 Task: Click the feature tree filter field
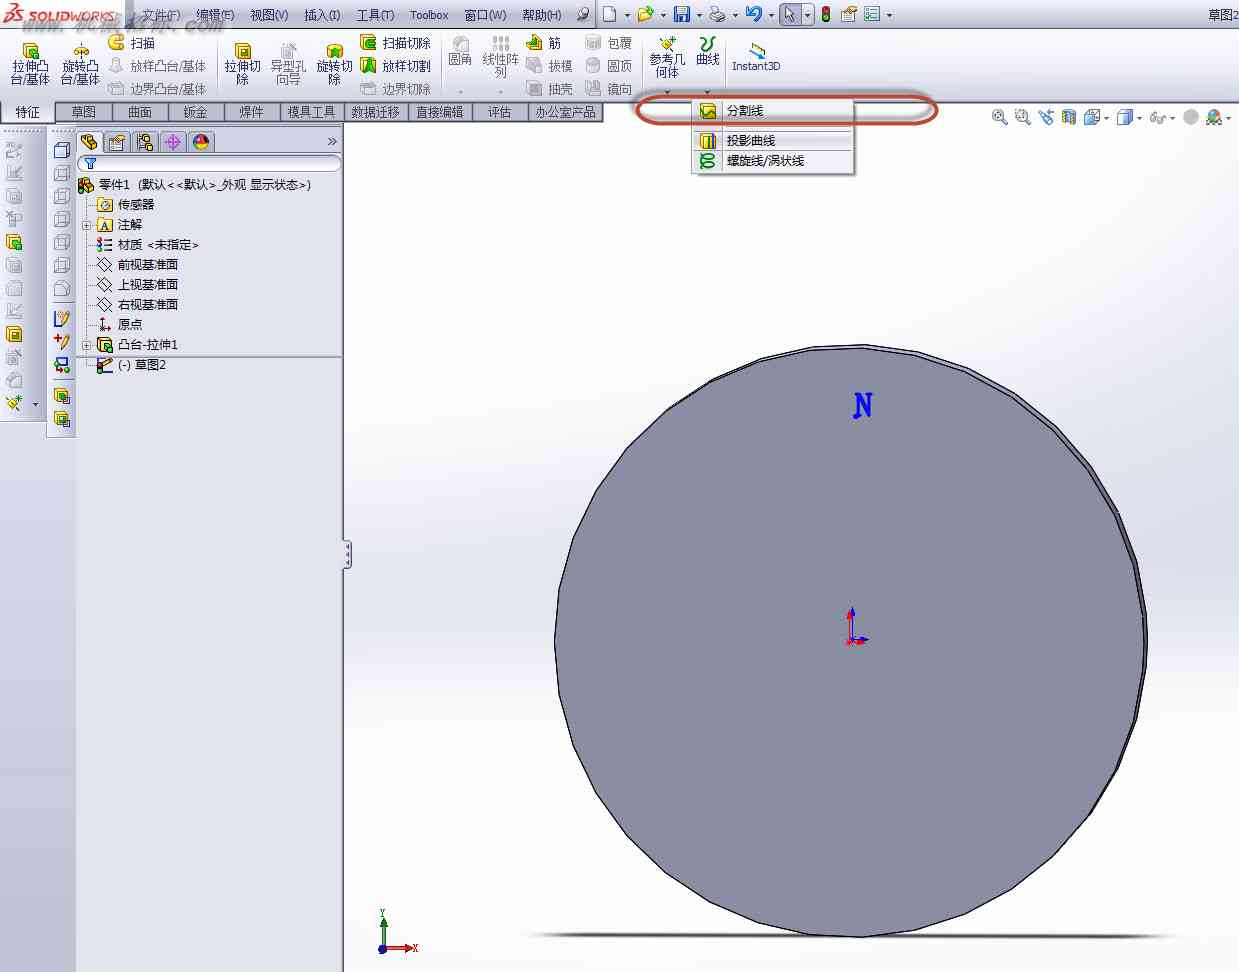coord(209,163)
